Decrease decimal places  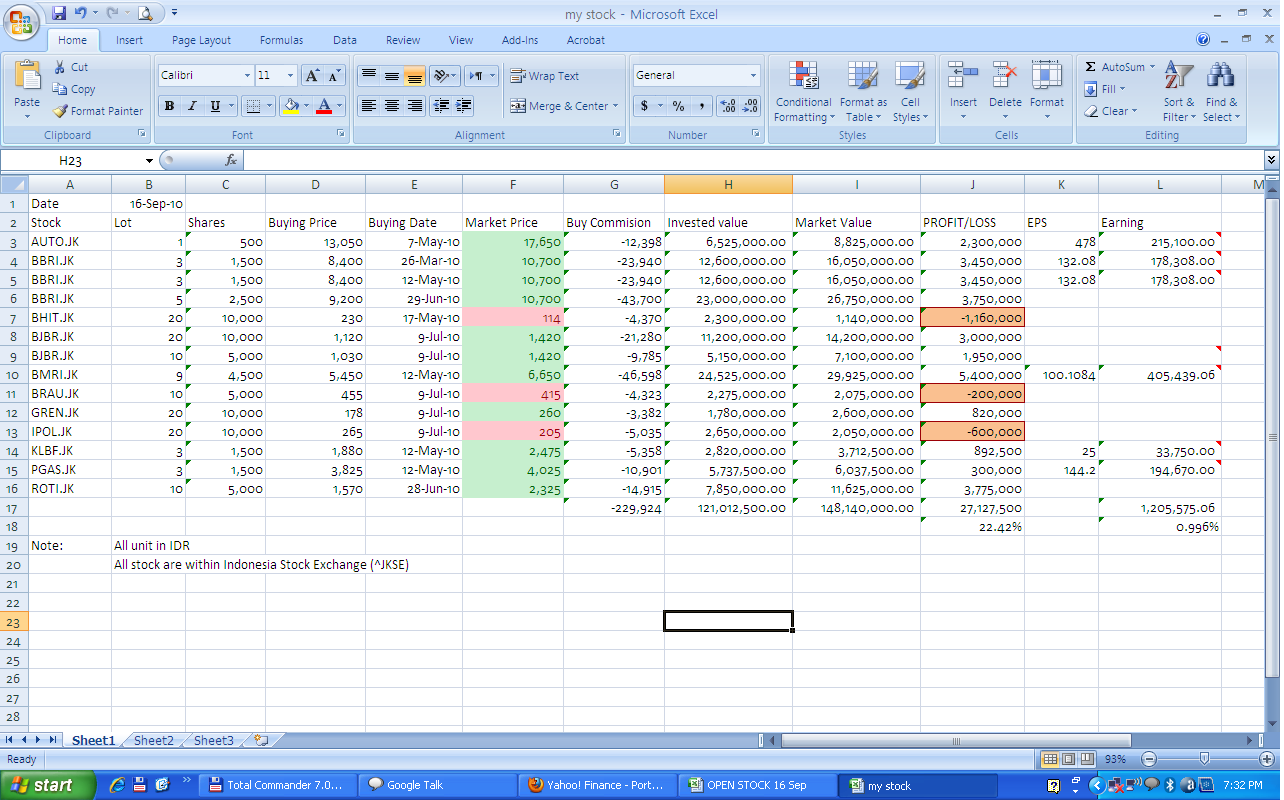coord(751,106)
